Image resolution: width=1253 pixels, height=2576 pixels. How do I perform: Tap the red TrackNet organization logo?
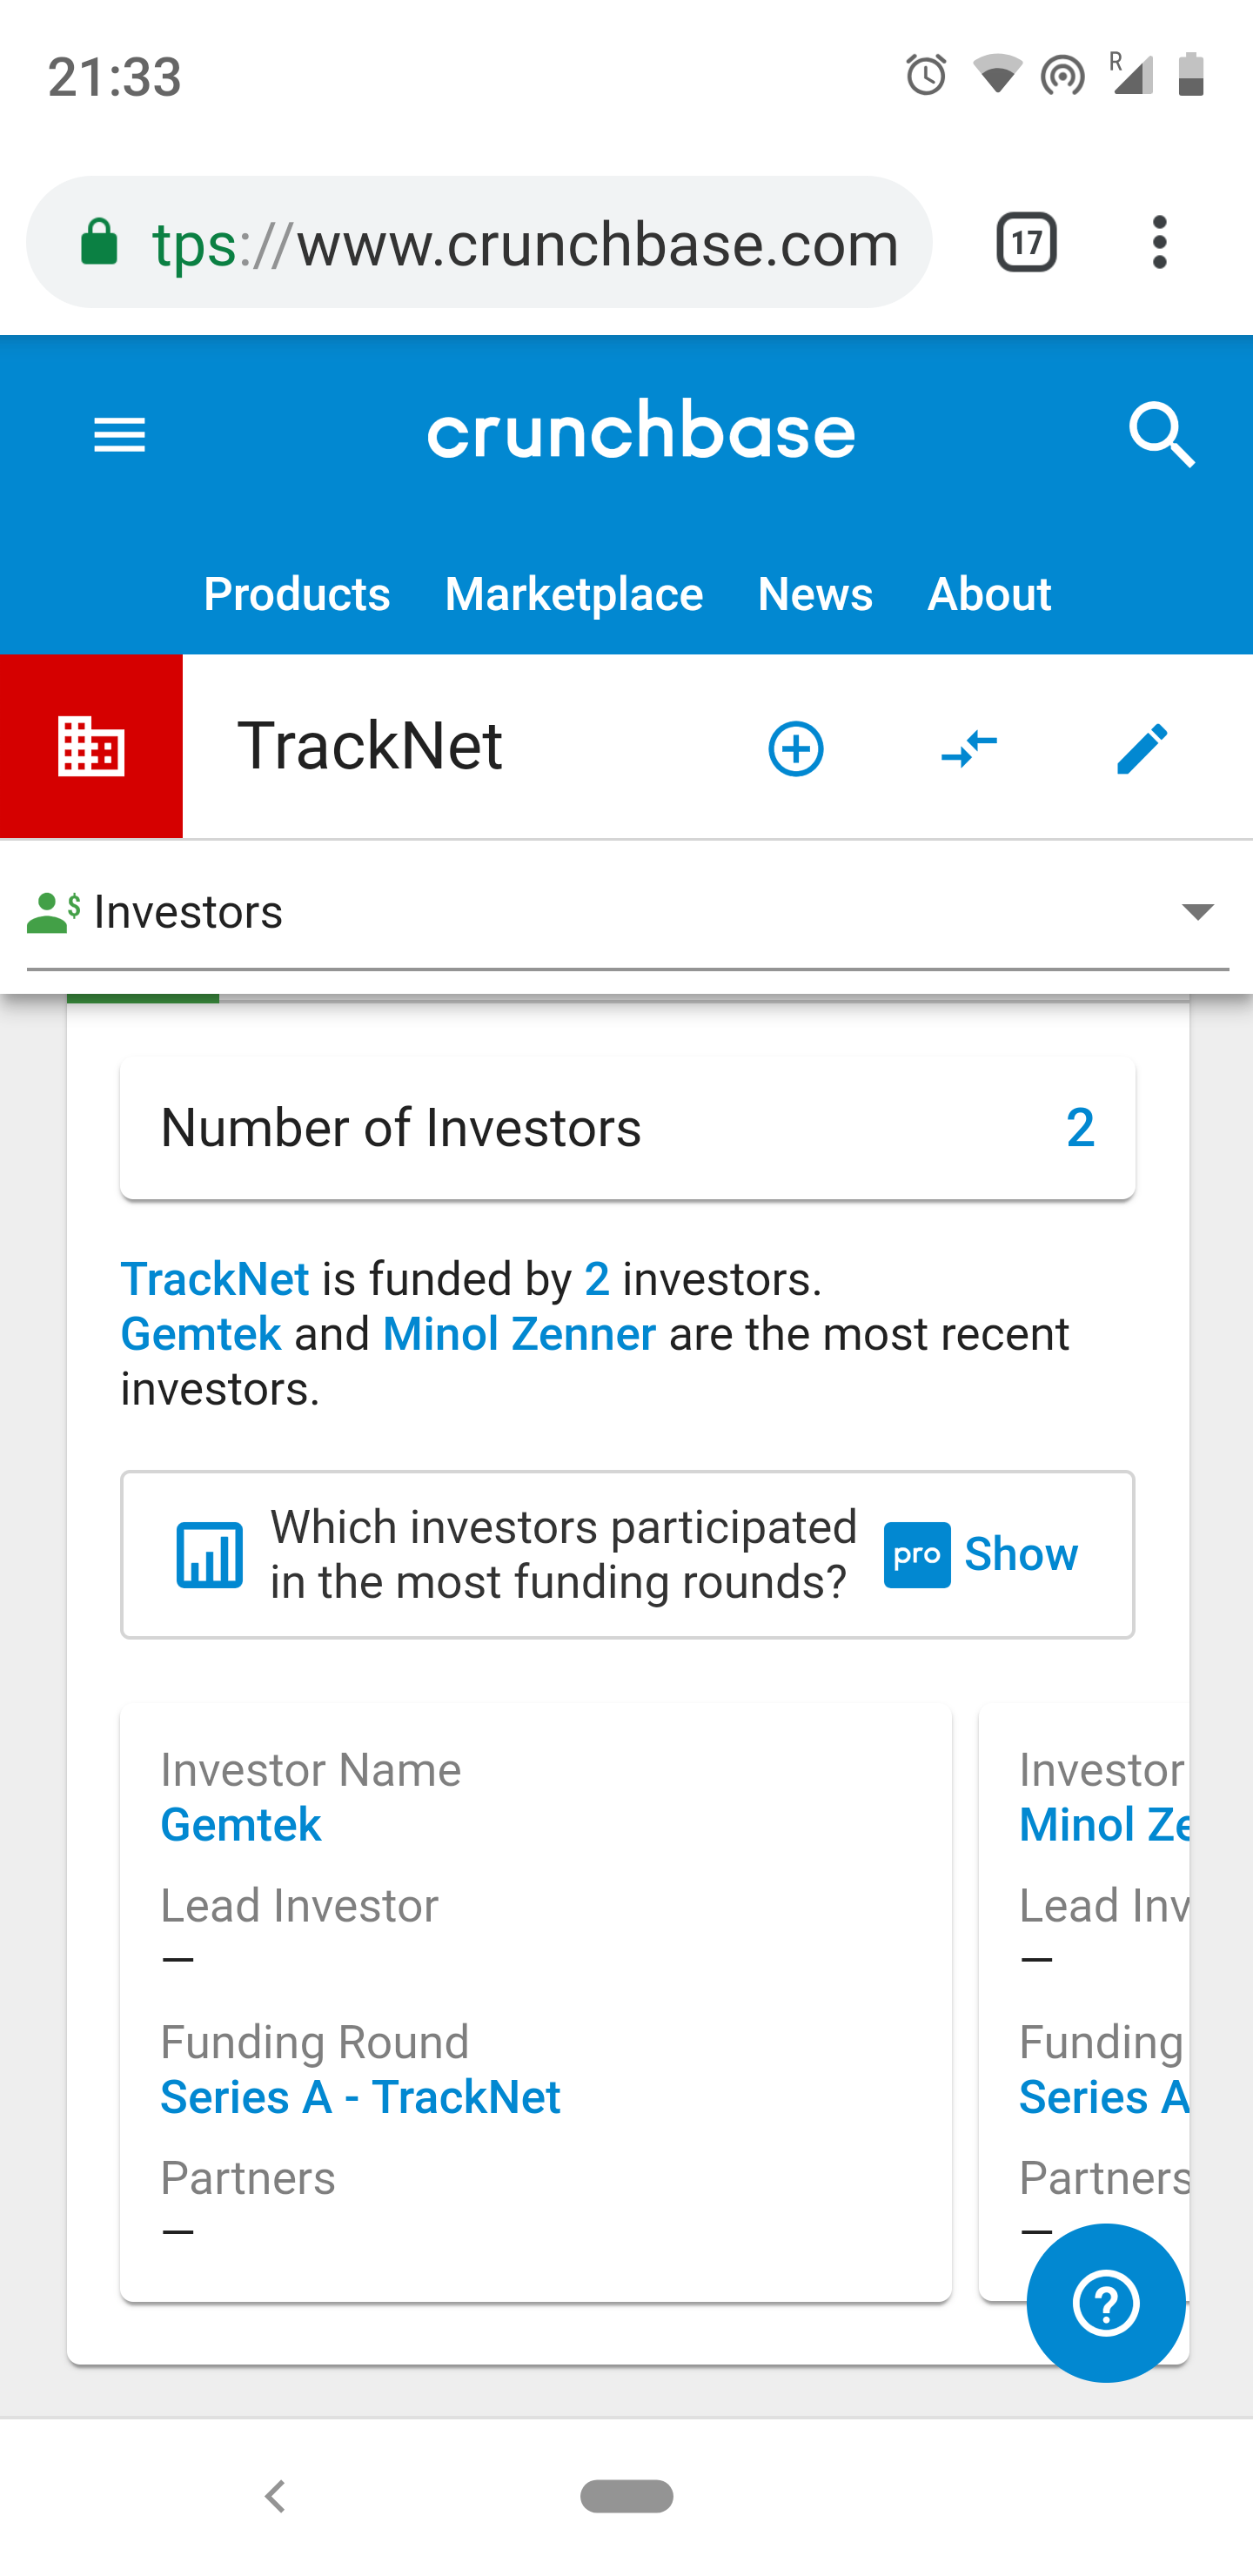pos(91,746)
